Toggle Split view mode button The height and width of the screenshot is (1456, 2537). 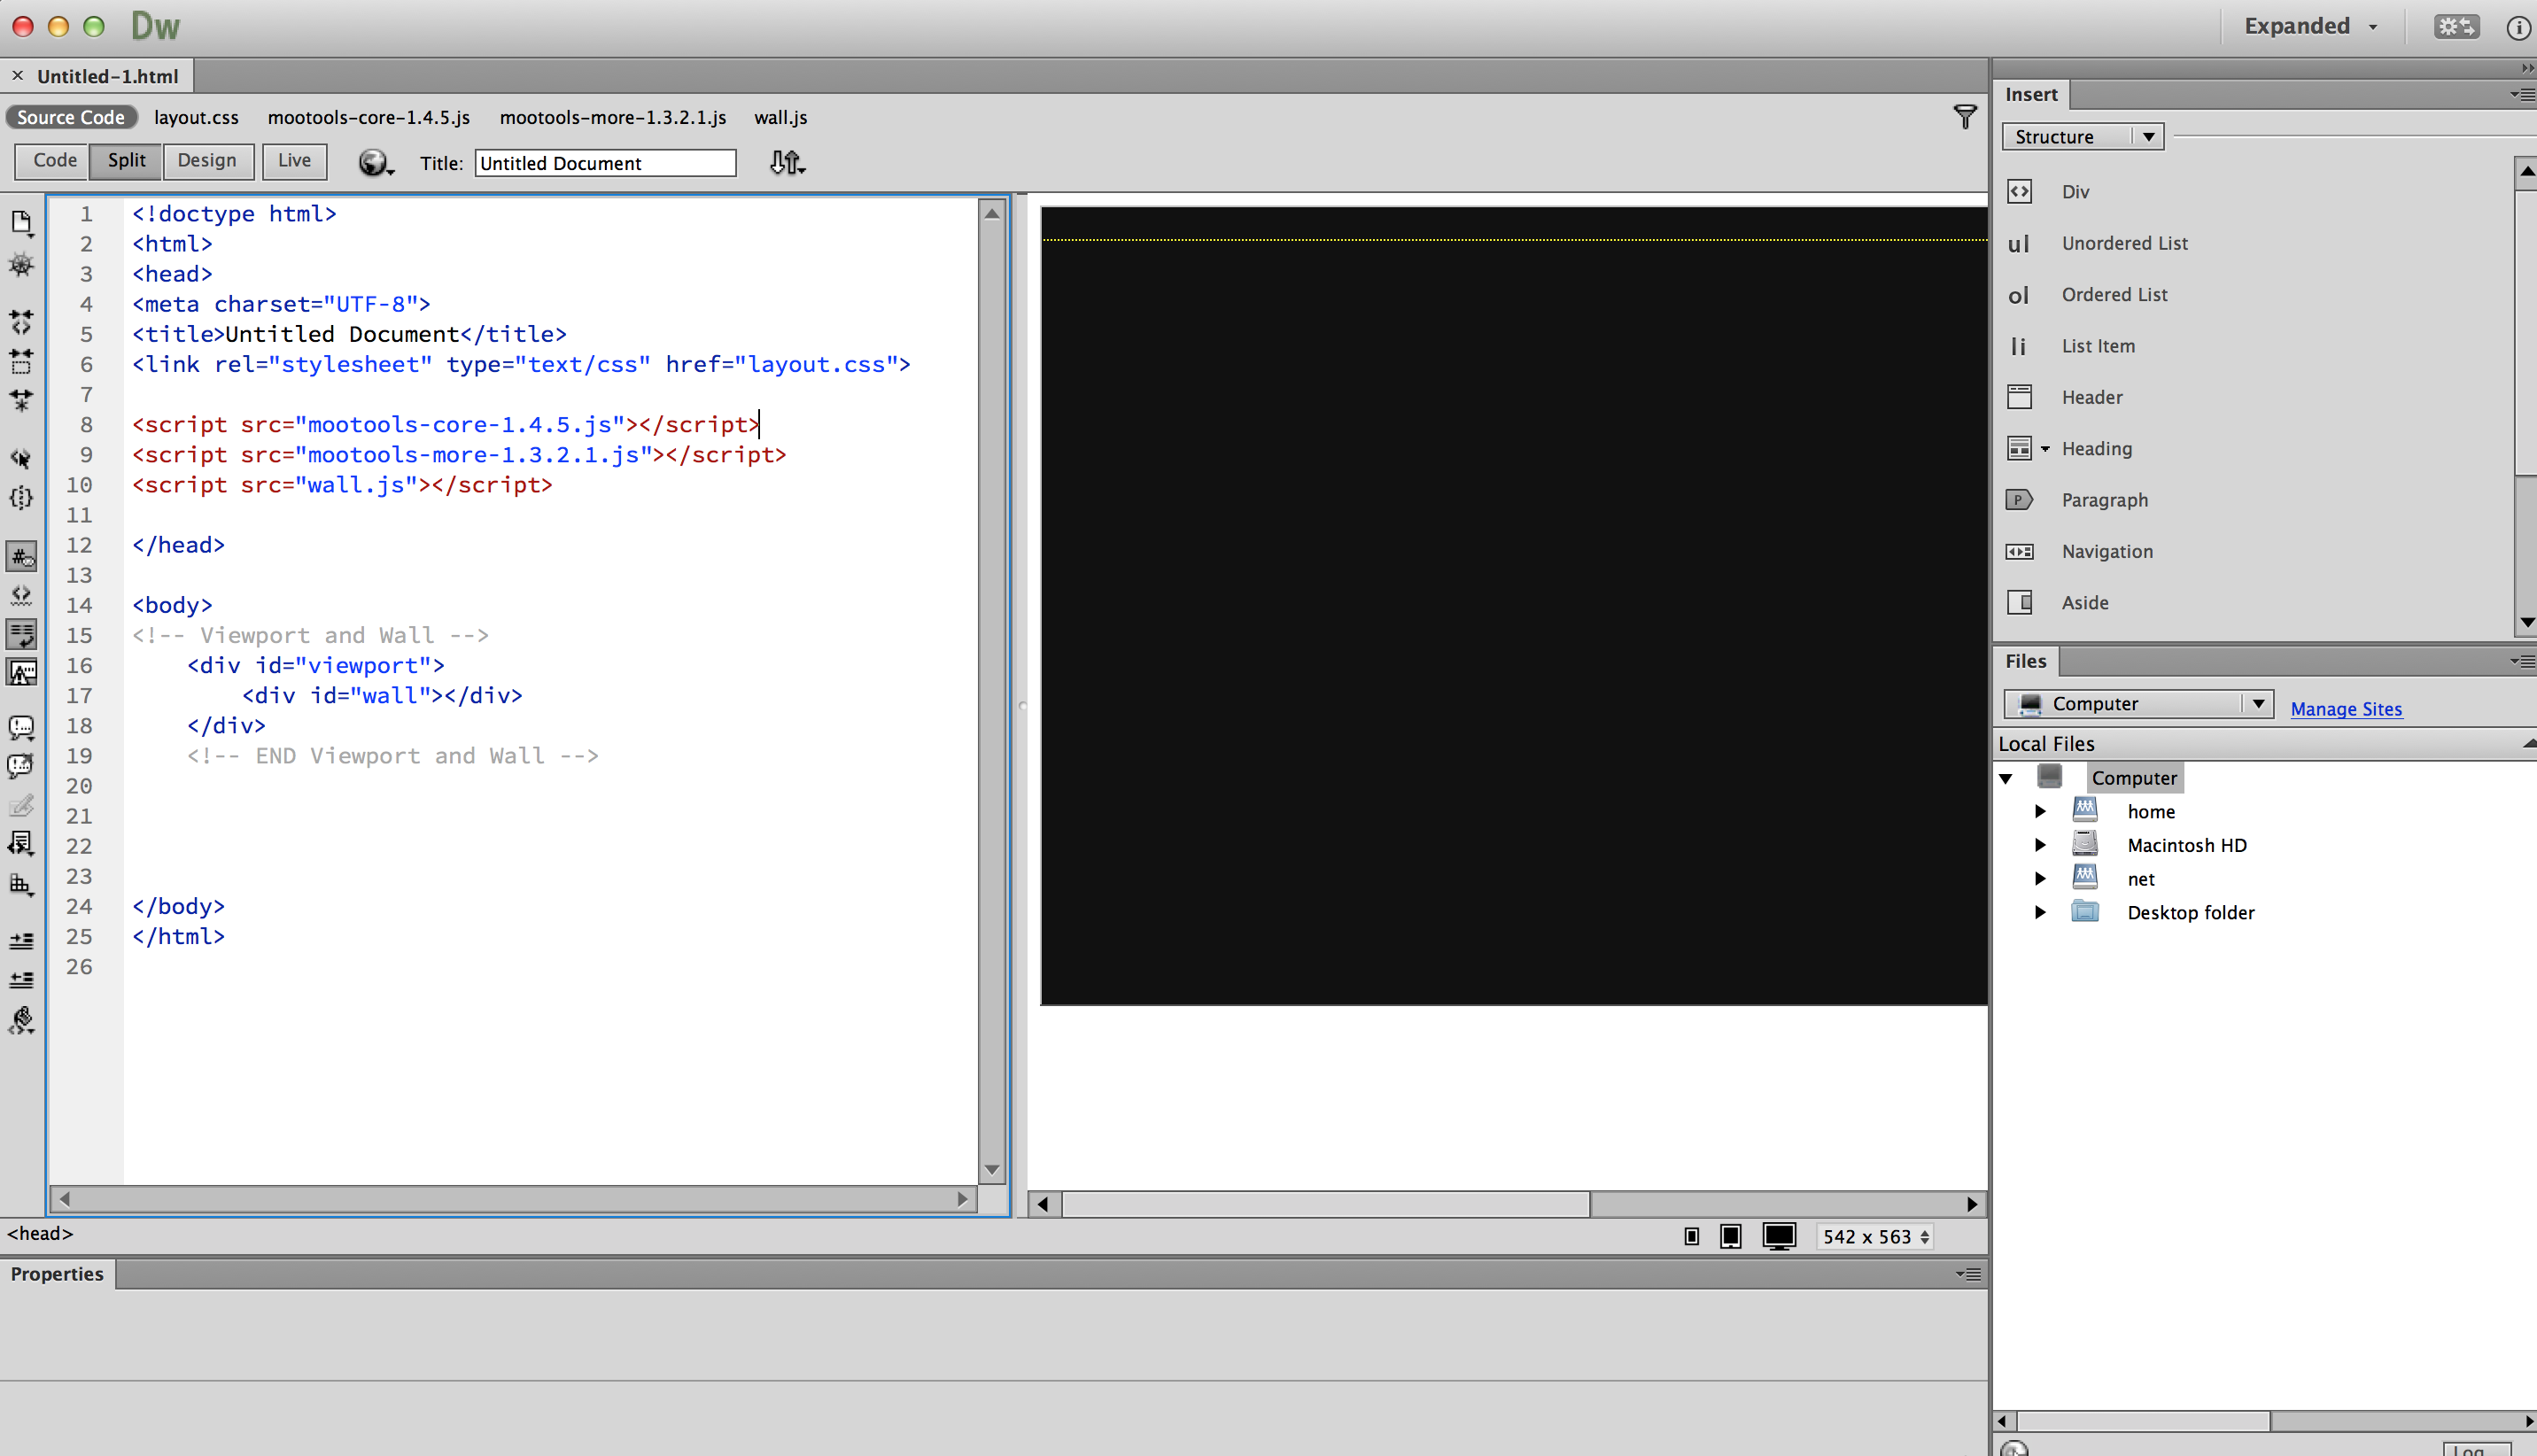pyautogui.click(x=128, y=159)
